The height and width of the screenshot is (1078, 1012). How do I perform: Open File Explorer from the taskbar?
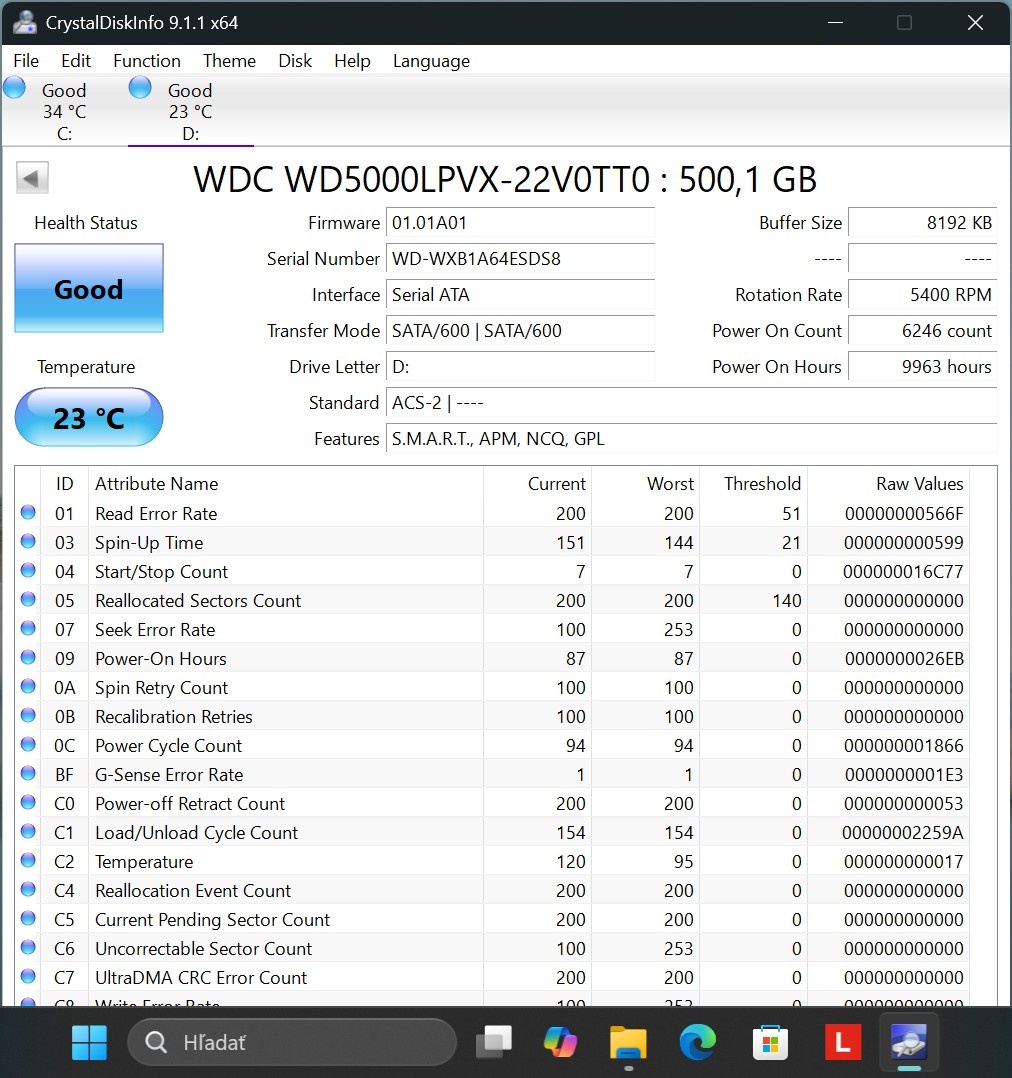[628, 1042]
